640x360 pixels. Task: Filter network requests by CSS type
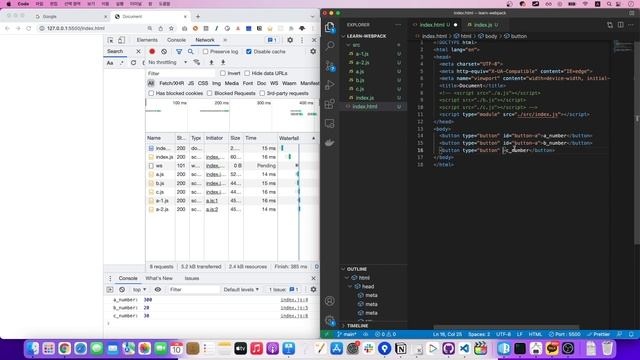click(203, 83)
